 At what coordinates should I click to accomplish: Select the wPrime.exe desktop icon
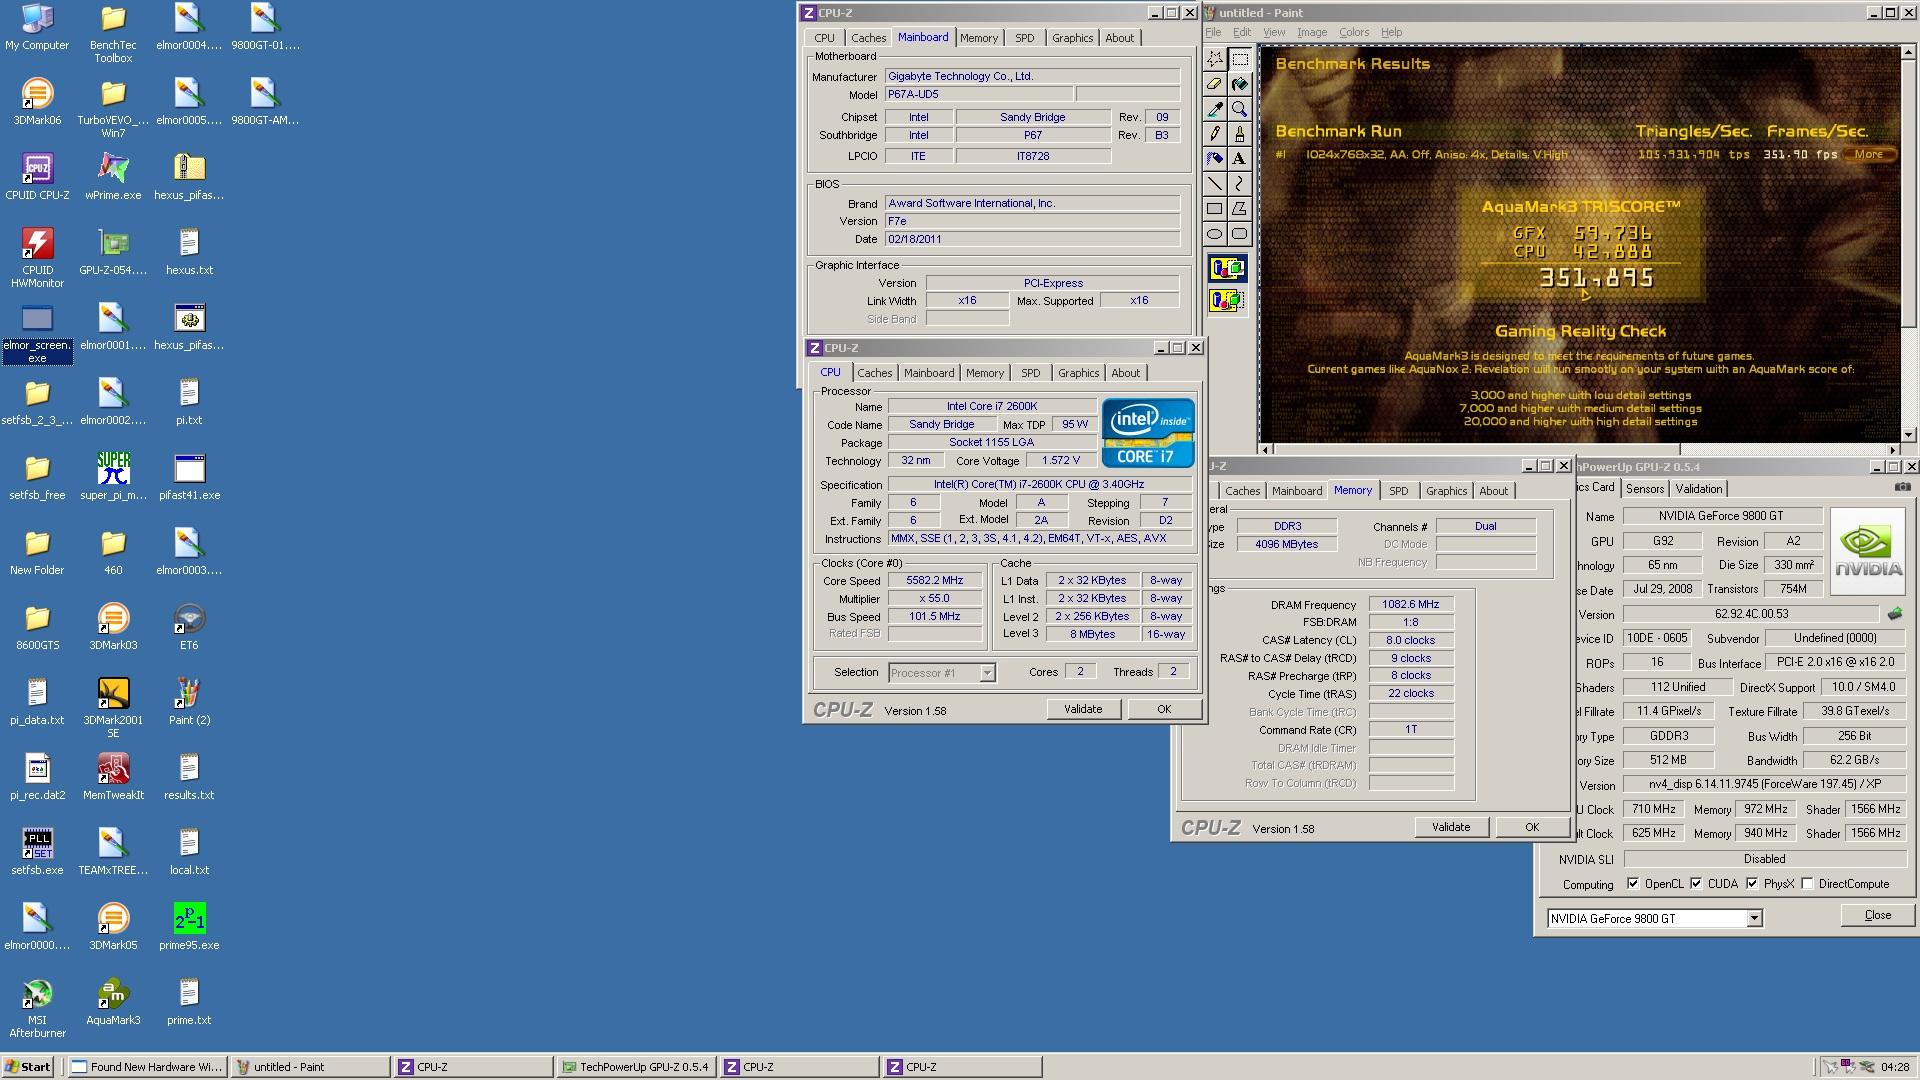click(113, 177)
